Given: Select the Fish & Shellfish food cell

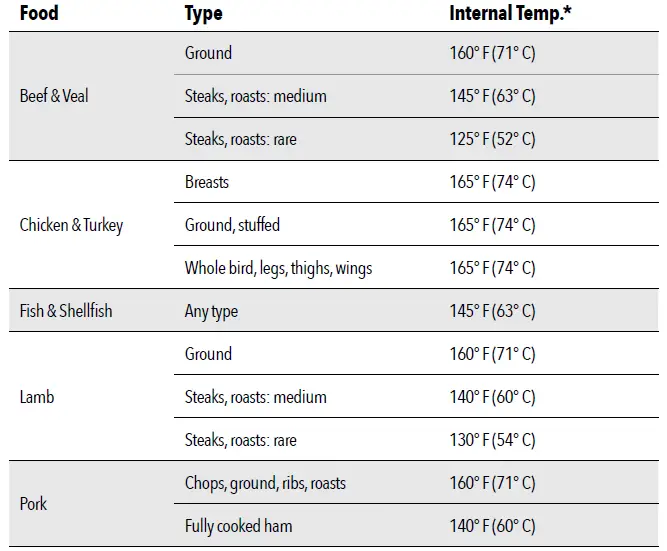Looking at the screenshot, I should tap(66, 311).
